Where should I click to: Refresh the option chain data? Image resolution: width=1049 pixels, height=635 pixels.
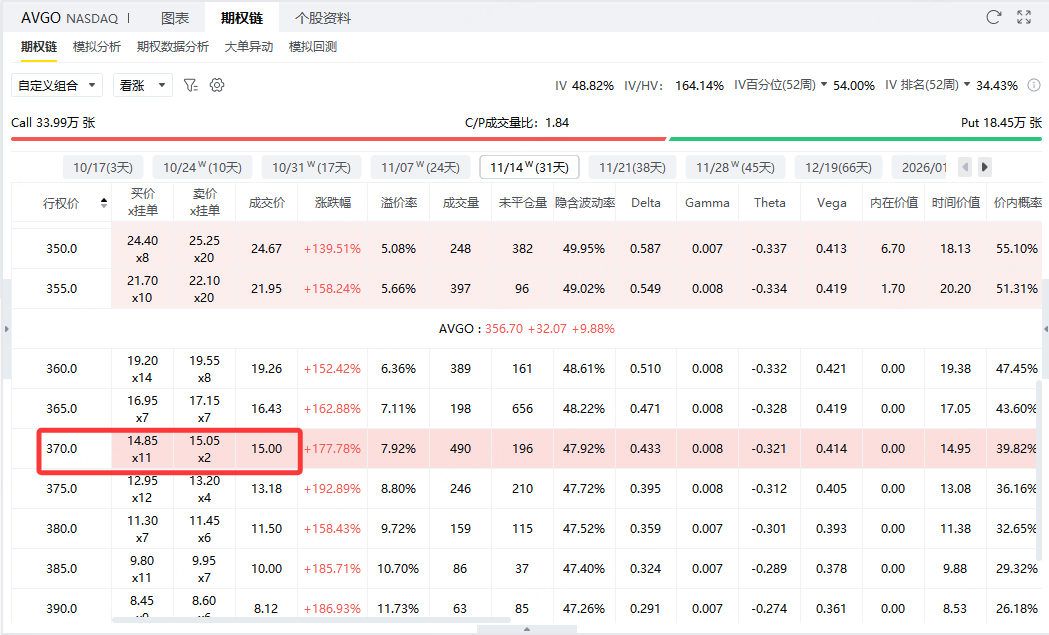(x=993, y=17)
